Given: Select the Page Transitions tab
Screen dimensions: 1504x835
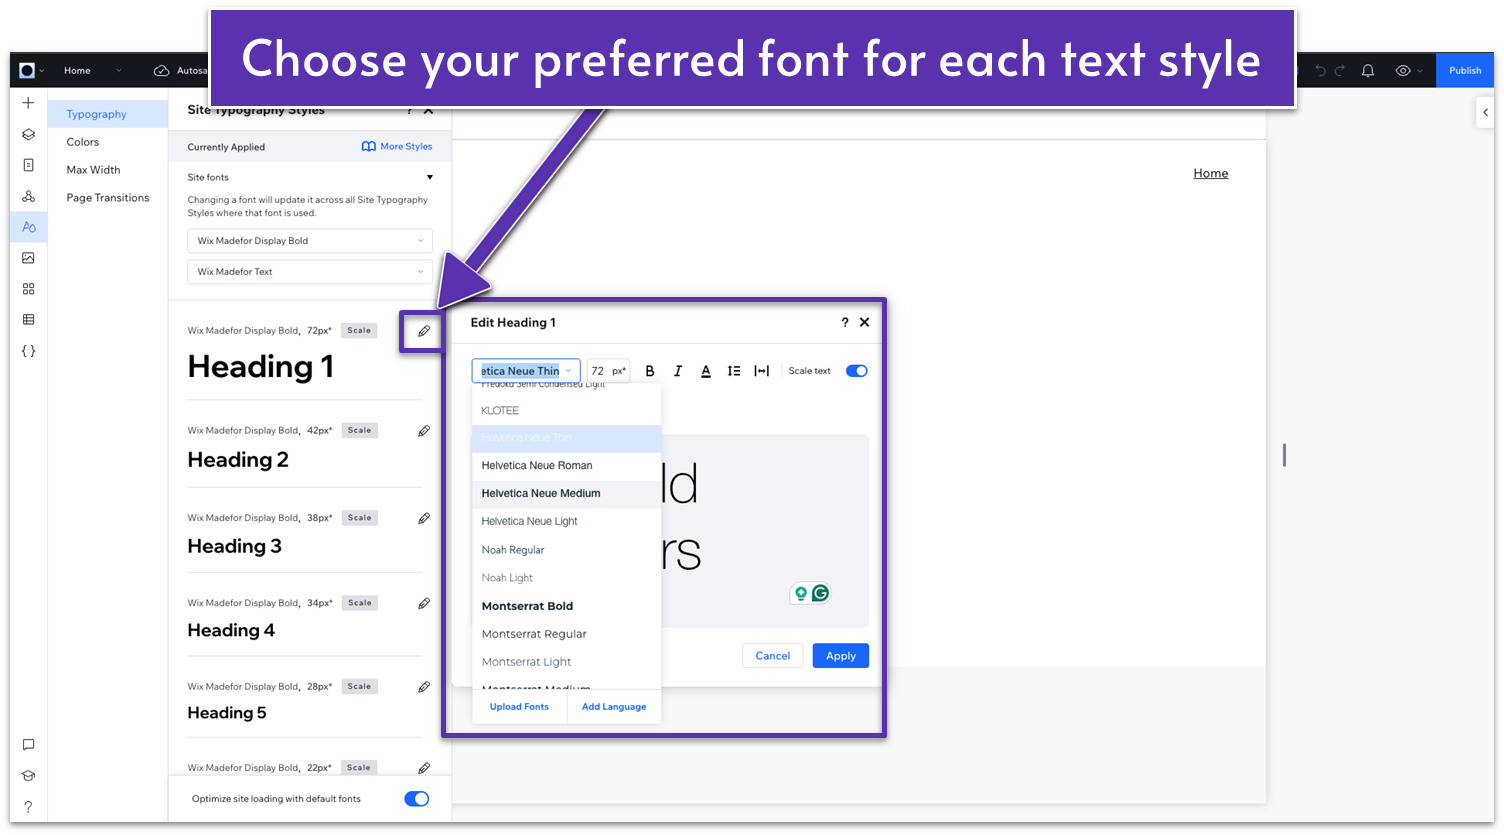Looking at the screenshot, I should click(108, 198).
